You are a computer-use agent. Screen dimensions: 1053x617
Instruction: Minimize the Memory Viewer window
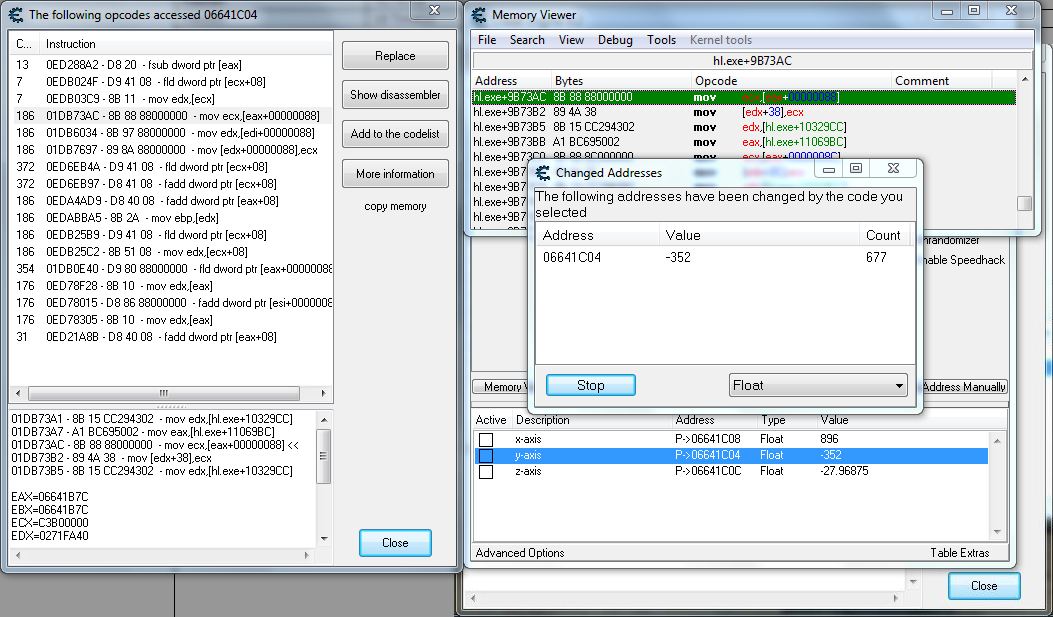945,11
